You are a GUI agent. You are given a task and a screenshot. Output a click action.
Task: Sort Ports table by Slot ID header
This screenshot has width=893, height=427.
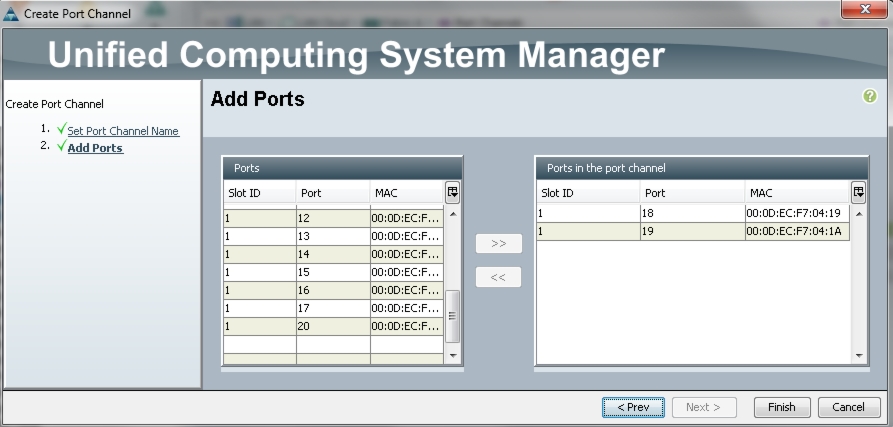coord(260,193)
